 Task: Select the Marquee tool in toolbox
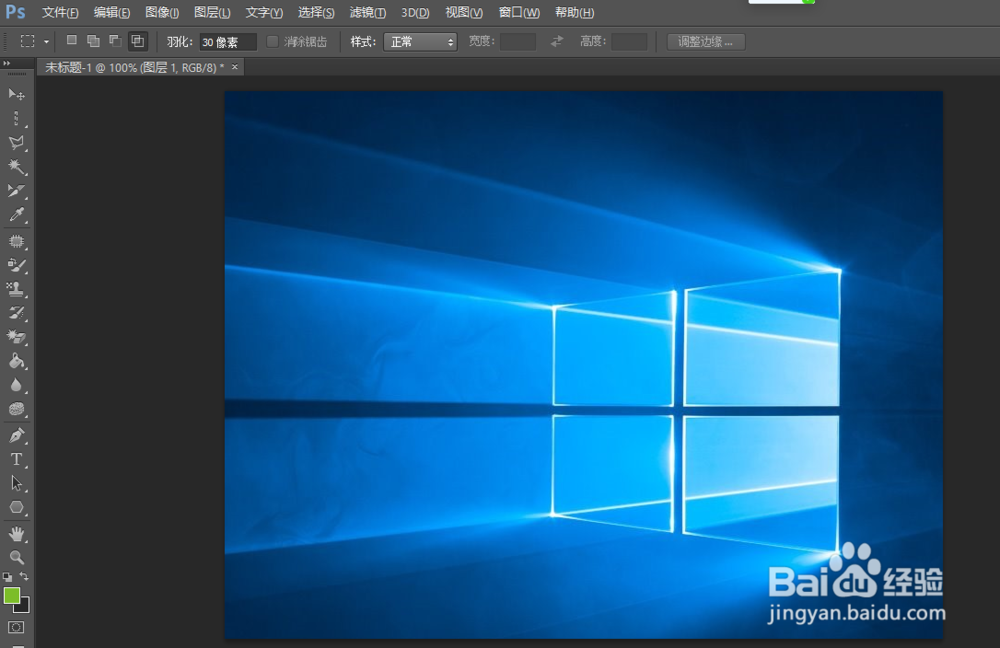(x=17, y=118)
